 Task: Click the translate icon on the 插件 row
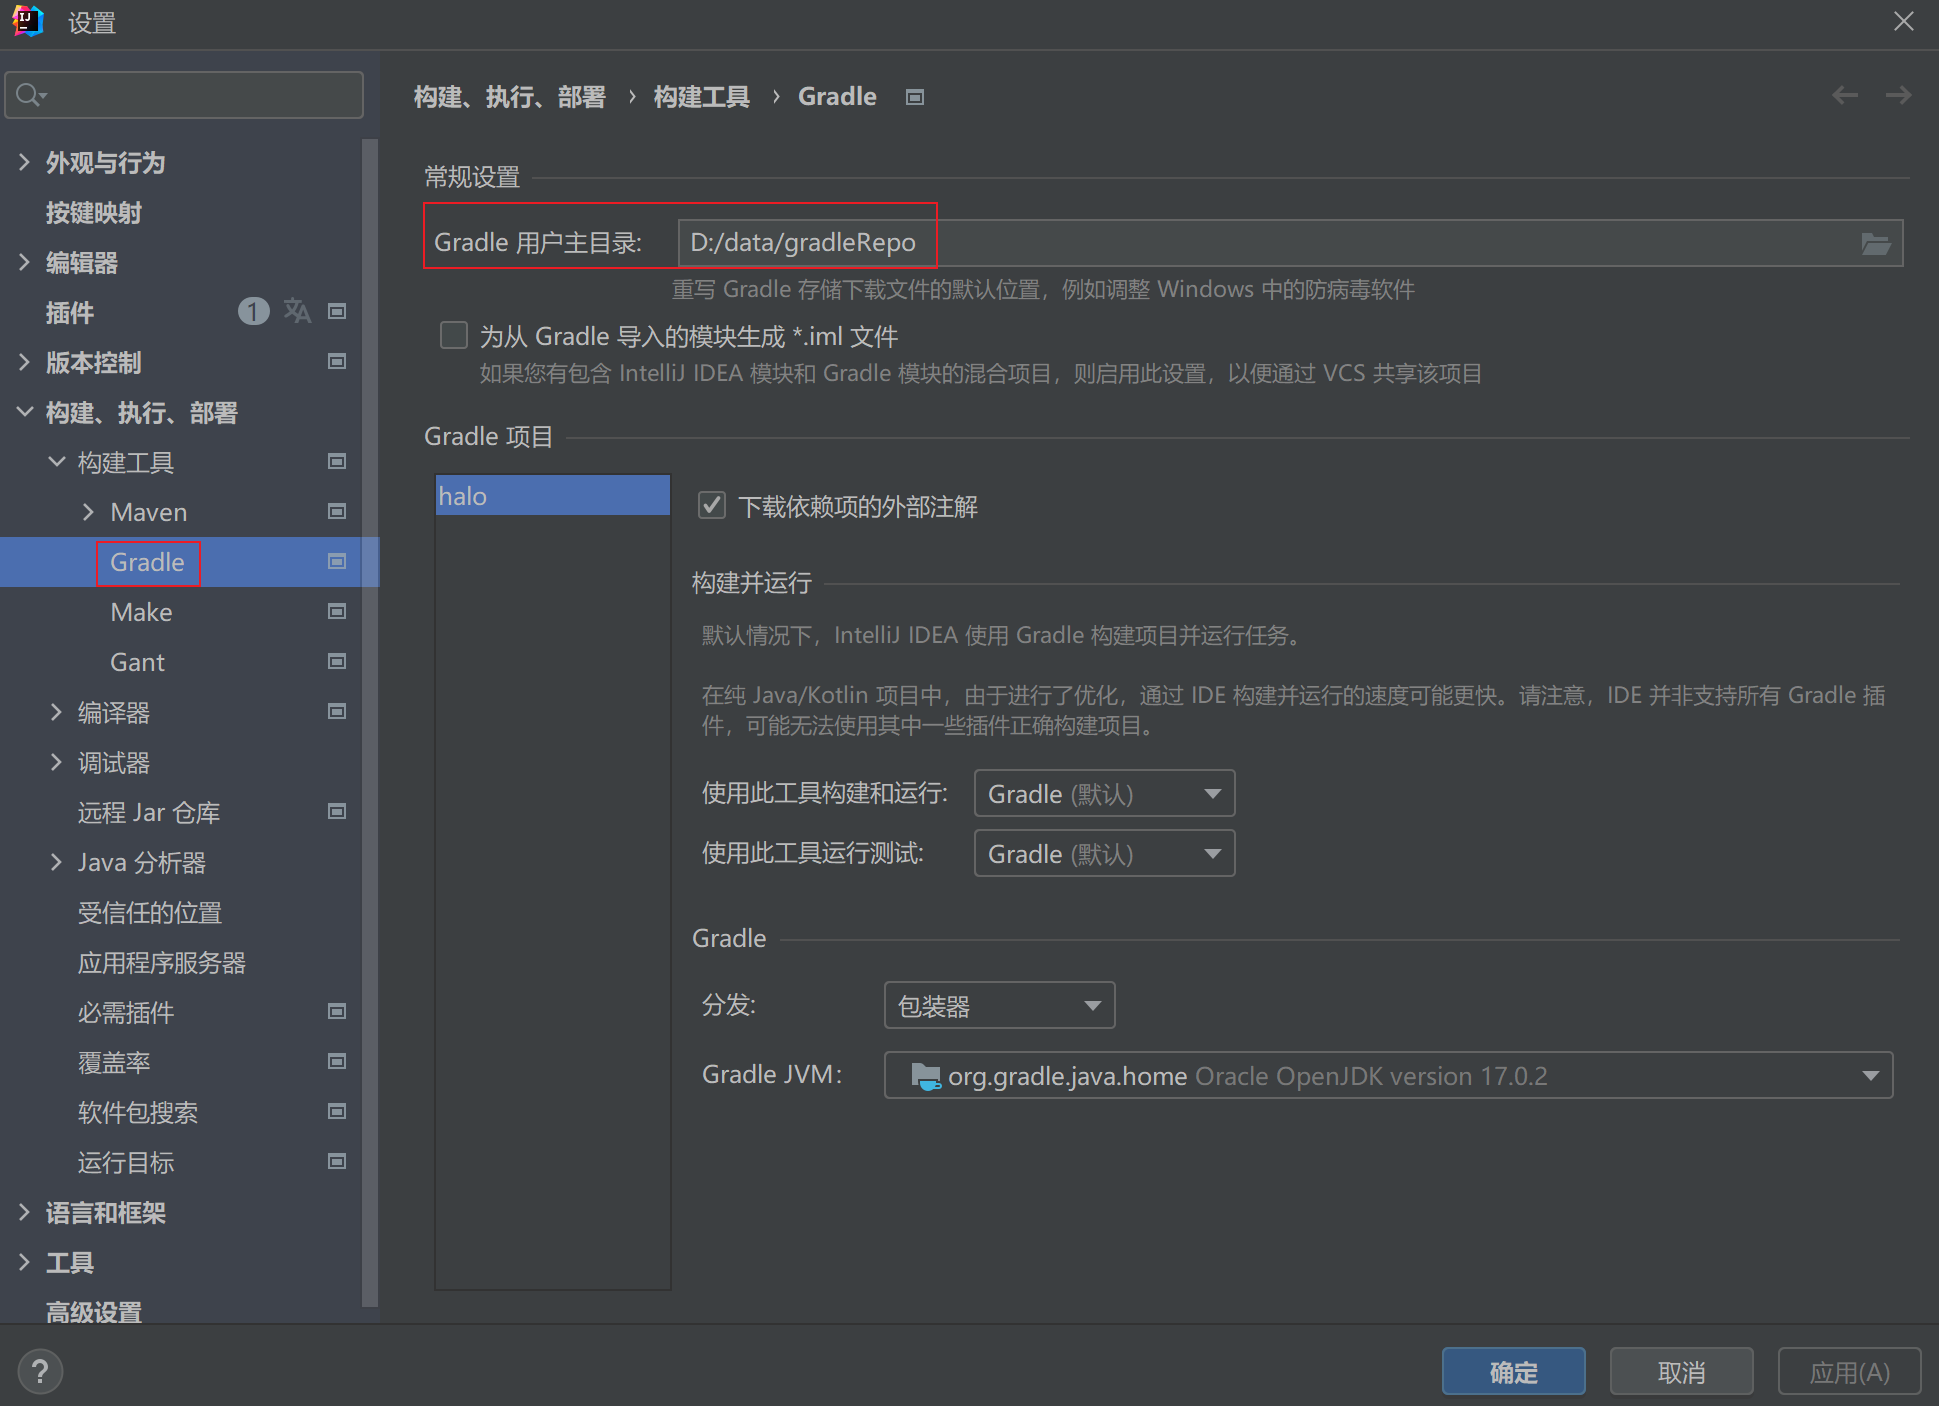297,311
